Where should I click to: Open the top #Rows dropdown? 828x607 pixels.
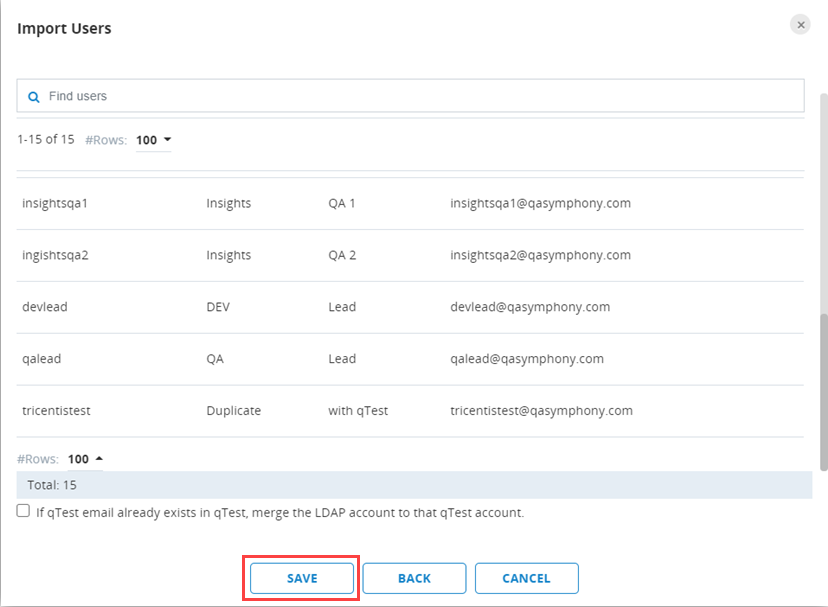pyautogui.click(x=154, y=140)
